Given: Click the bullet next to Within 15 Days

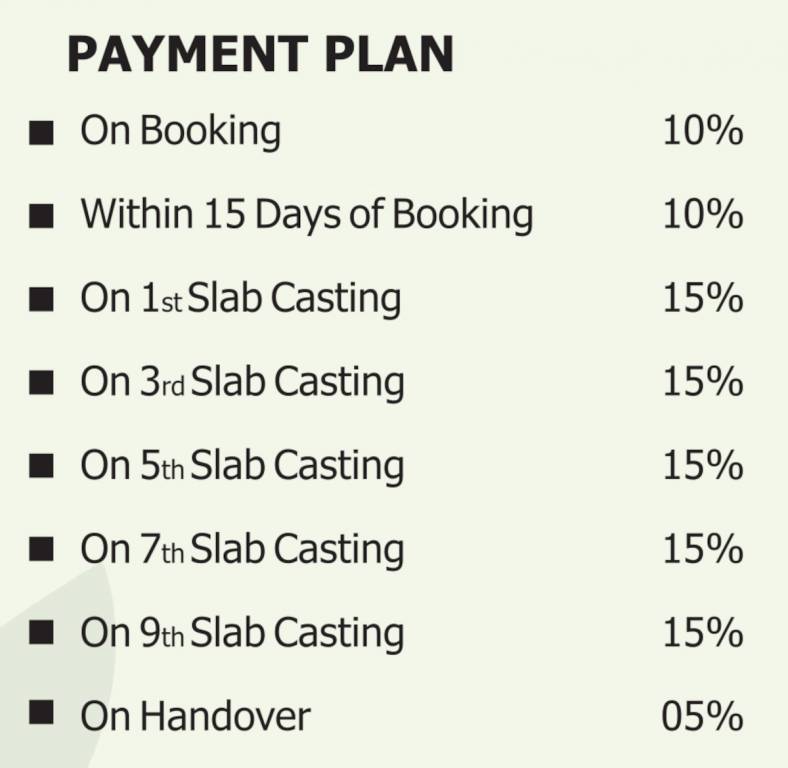Looking at the screenshot, I should (41, 216).
